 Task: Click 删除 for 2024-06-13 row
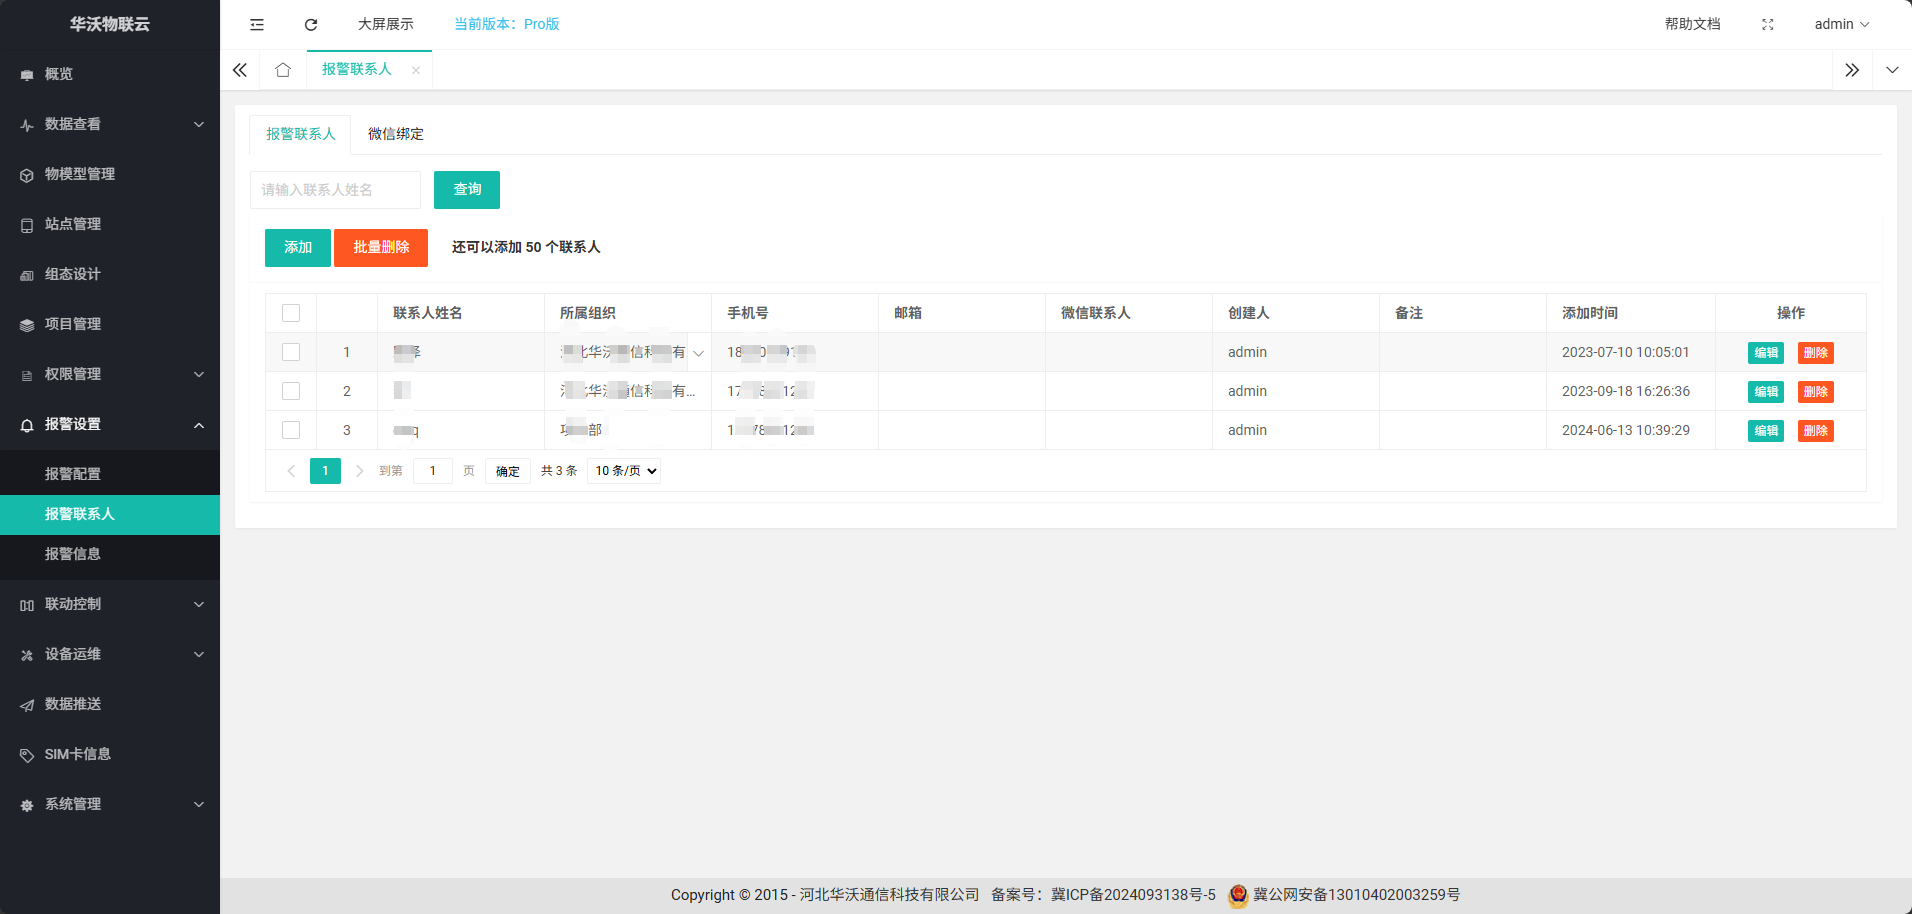[1816, 431]
